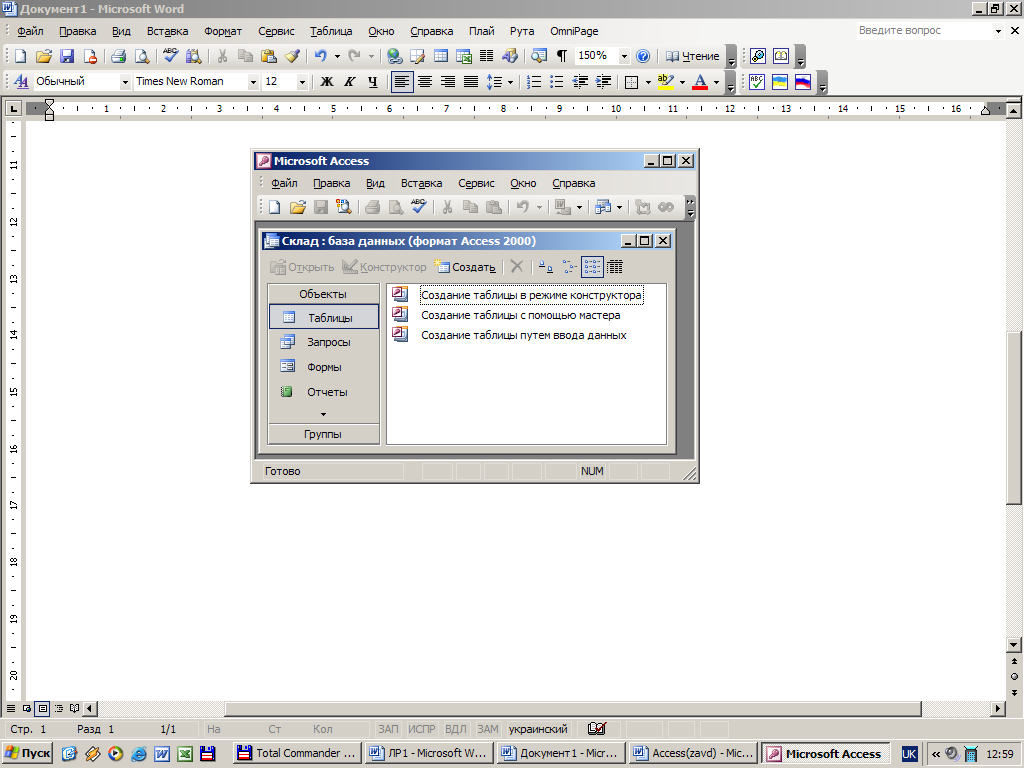
Task: Apply the red font color button
Action: point(700,82)
